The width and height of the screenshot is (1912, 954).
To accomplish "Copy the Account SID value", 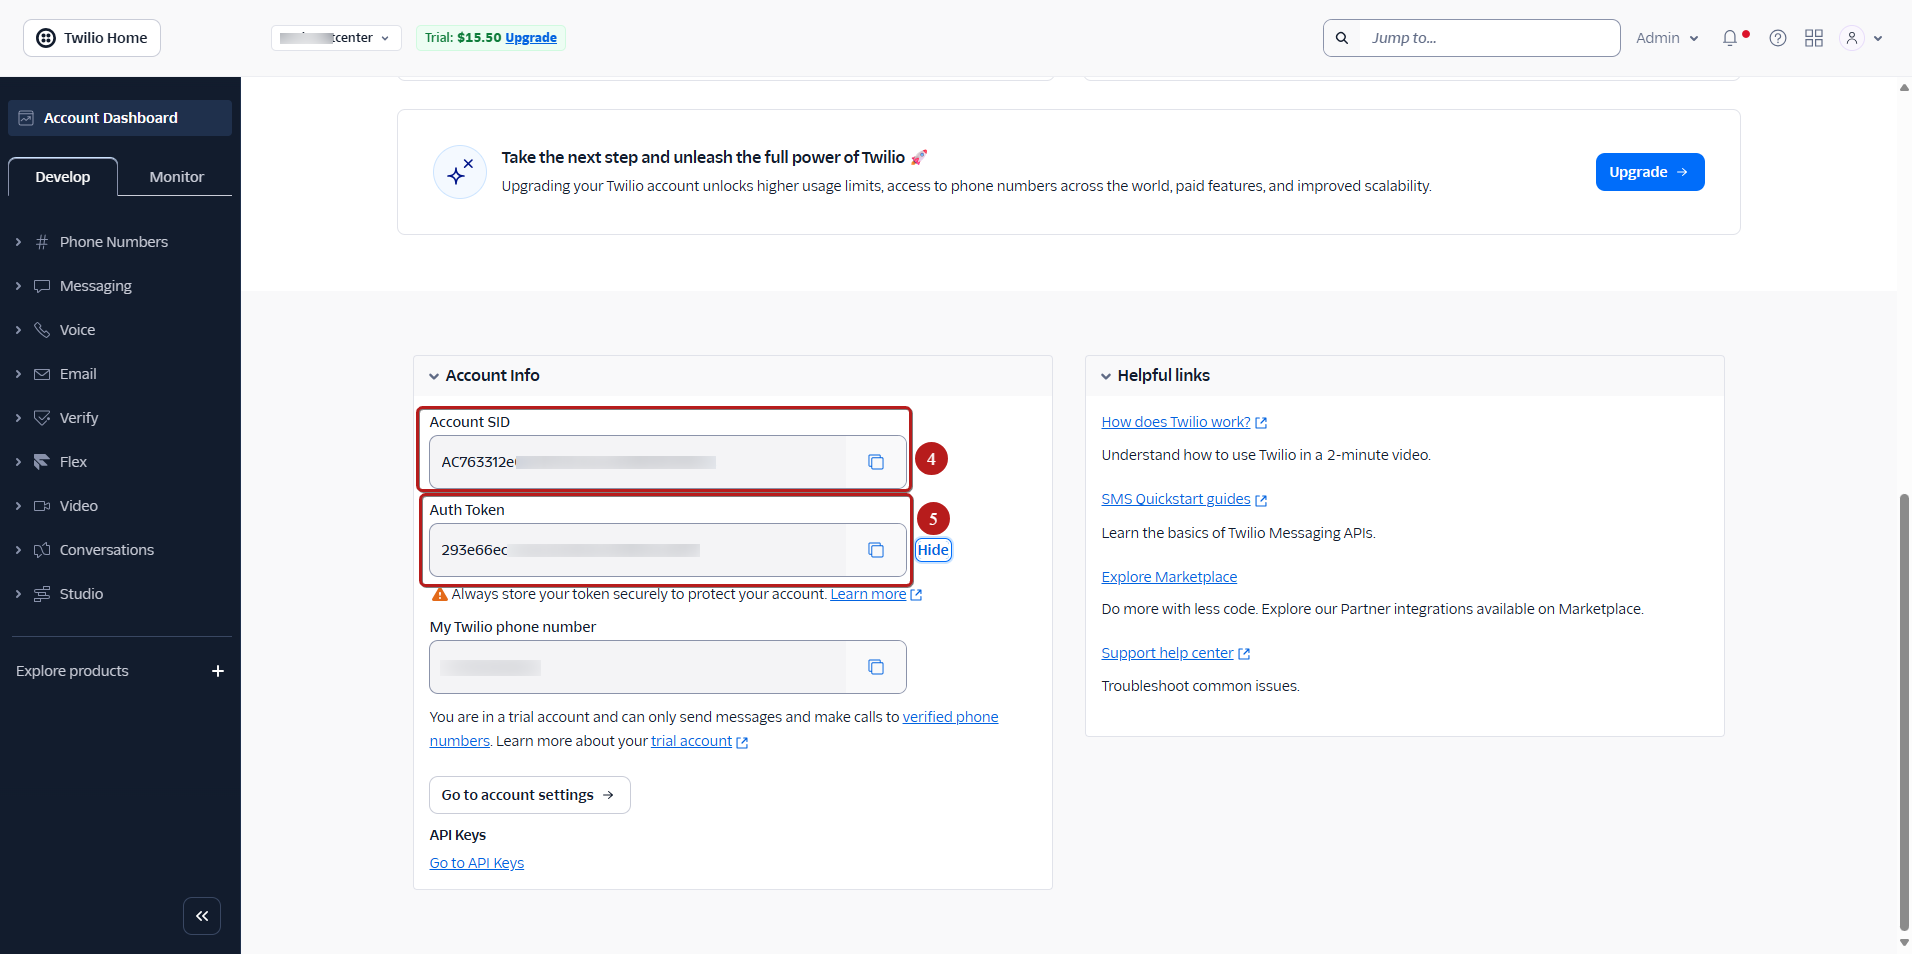I will click(876, 462).
